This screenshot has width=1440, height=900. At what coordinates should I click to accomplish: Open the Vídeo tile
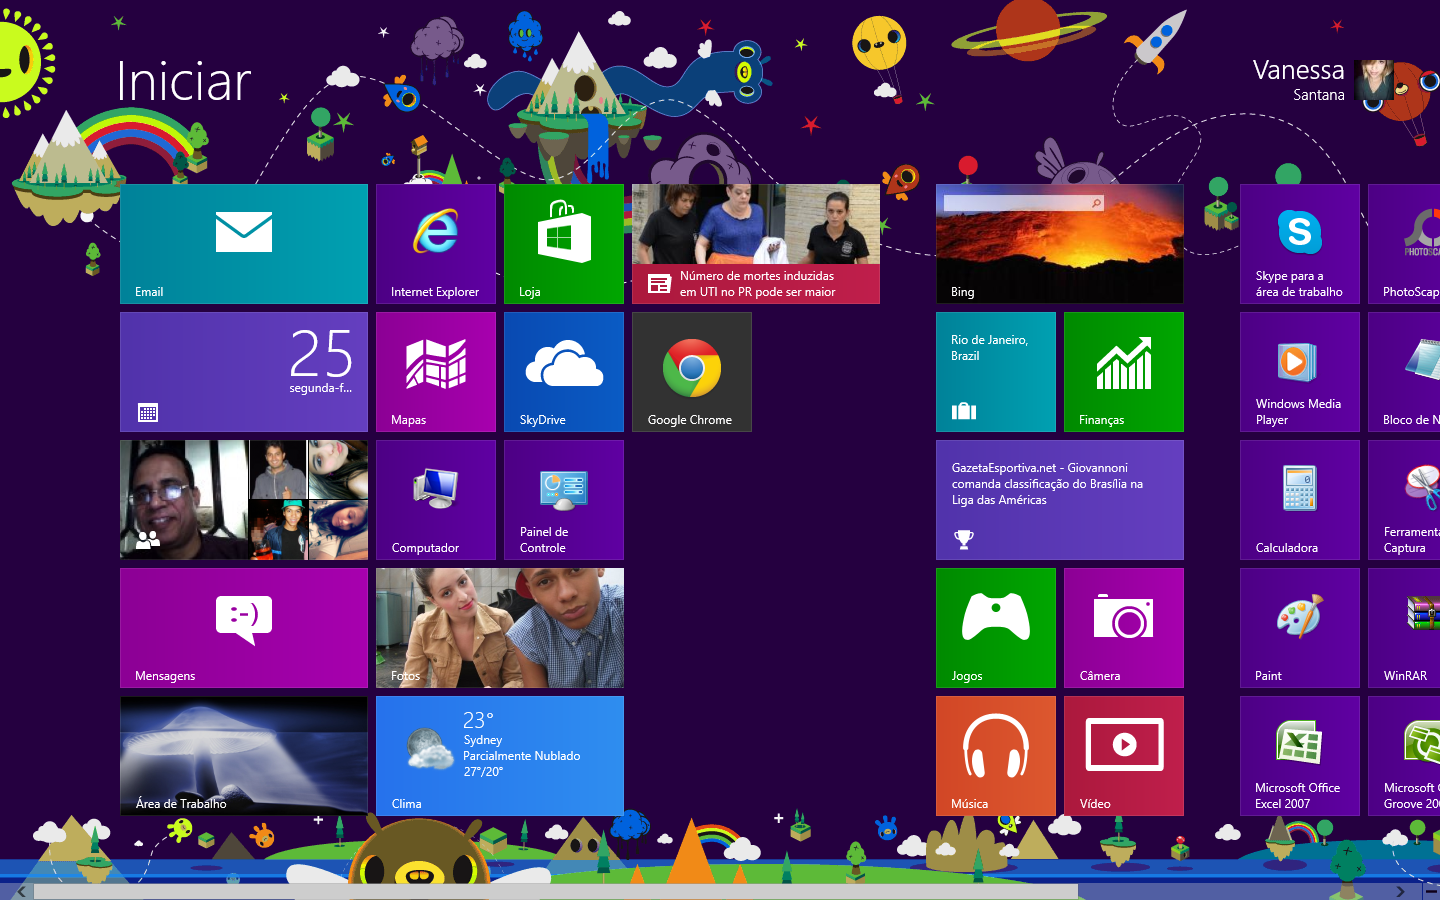[x=1124, y=756]
